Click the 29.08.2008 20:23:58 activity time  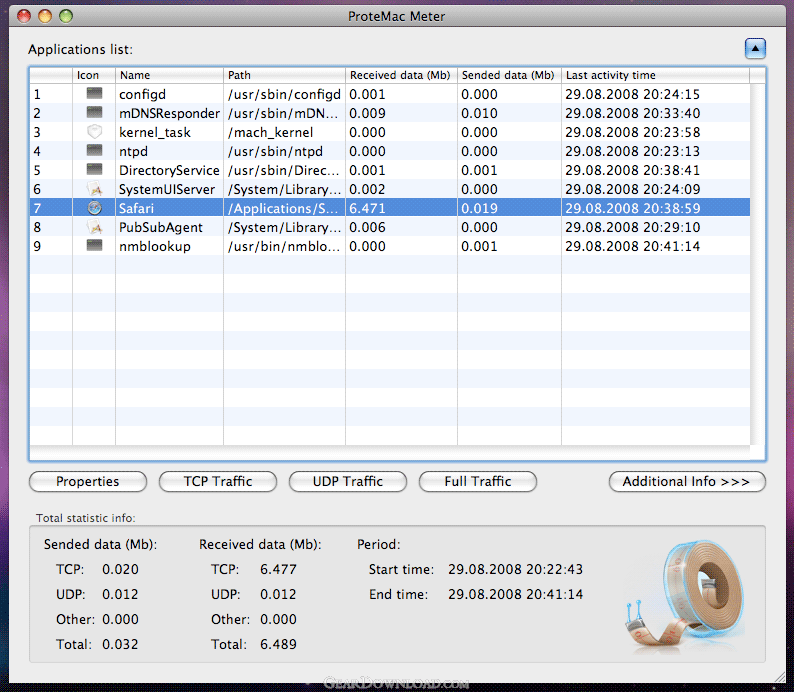632,133
